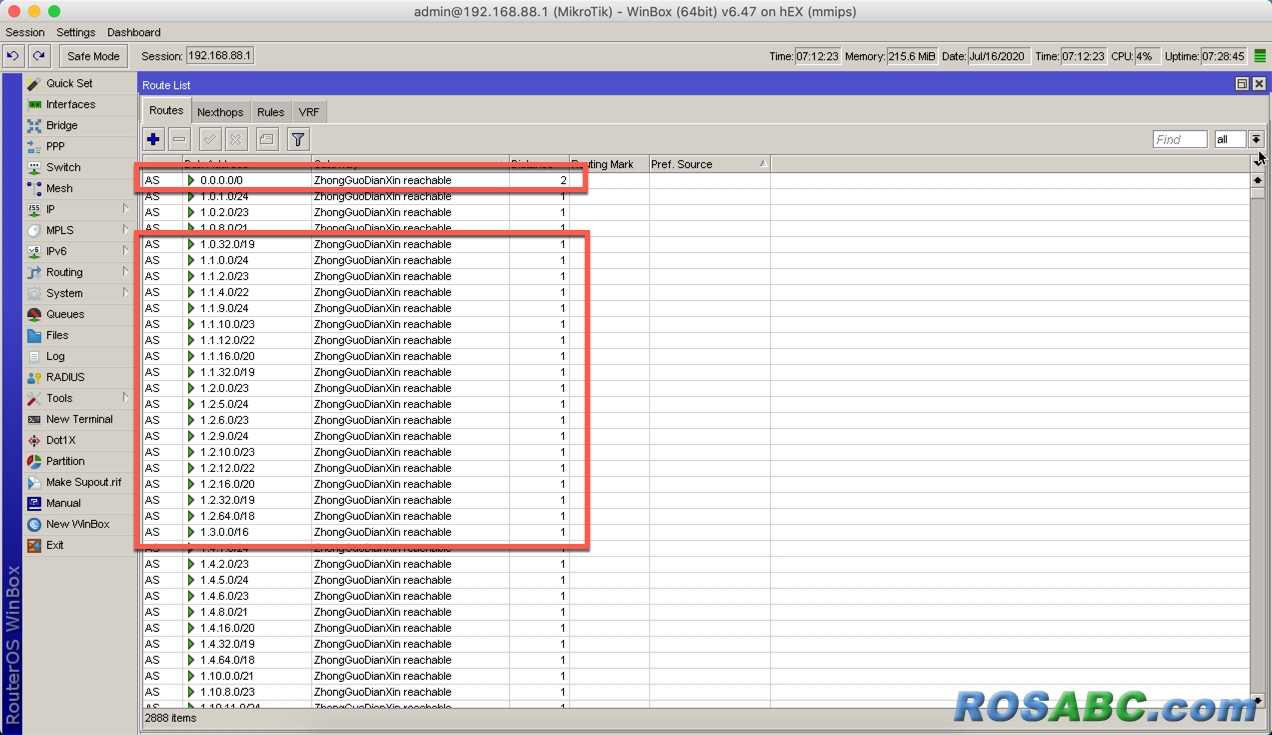Open the Mesh section
Viewport: 1272px width, 735px height.
click(59, 189)
